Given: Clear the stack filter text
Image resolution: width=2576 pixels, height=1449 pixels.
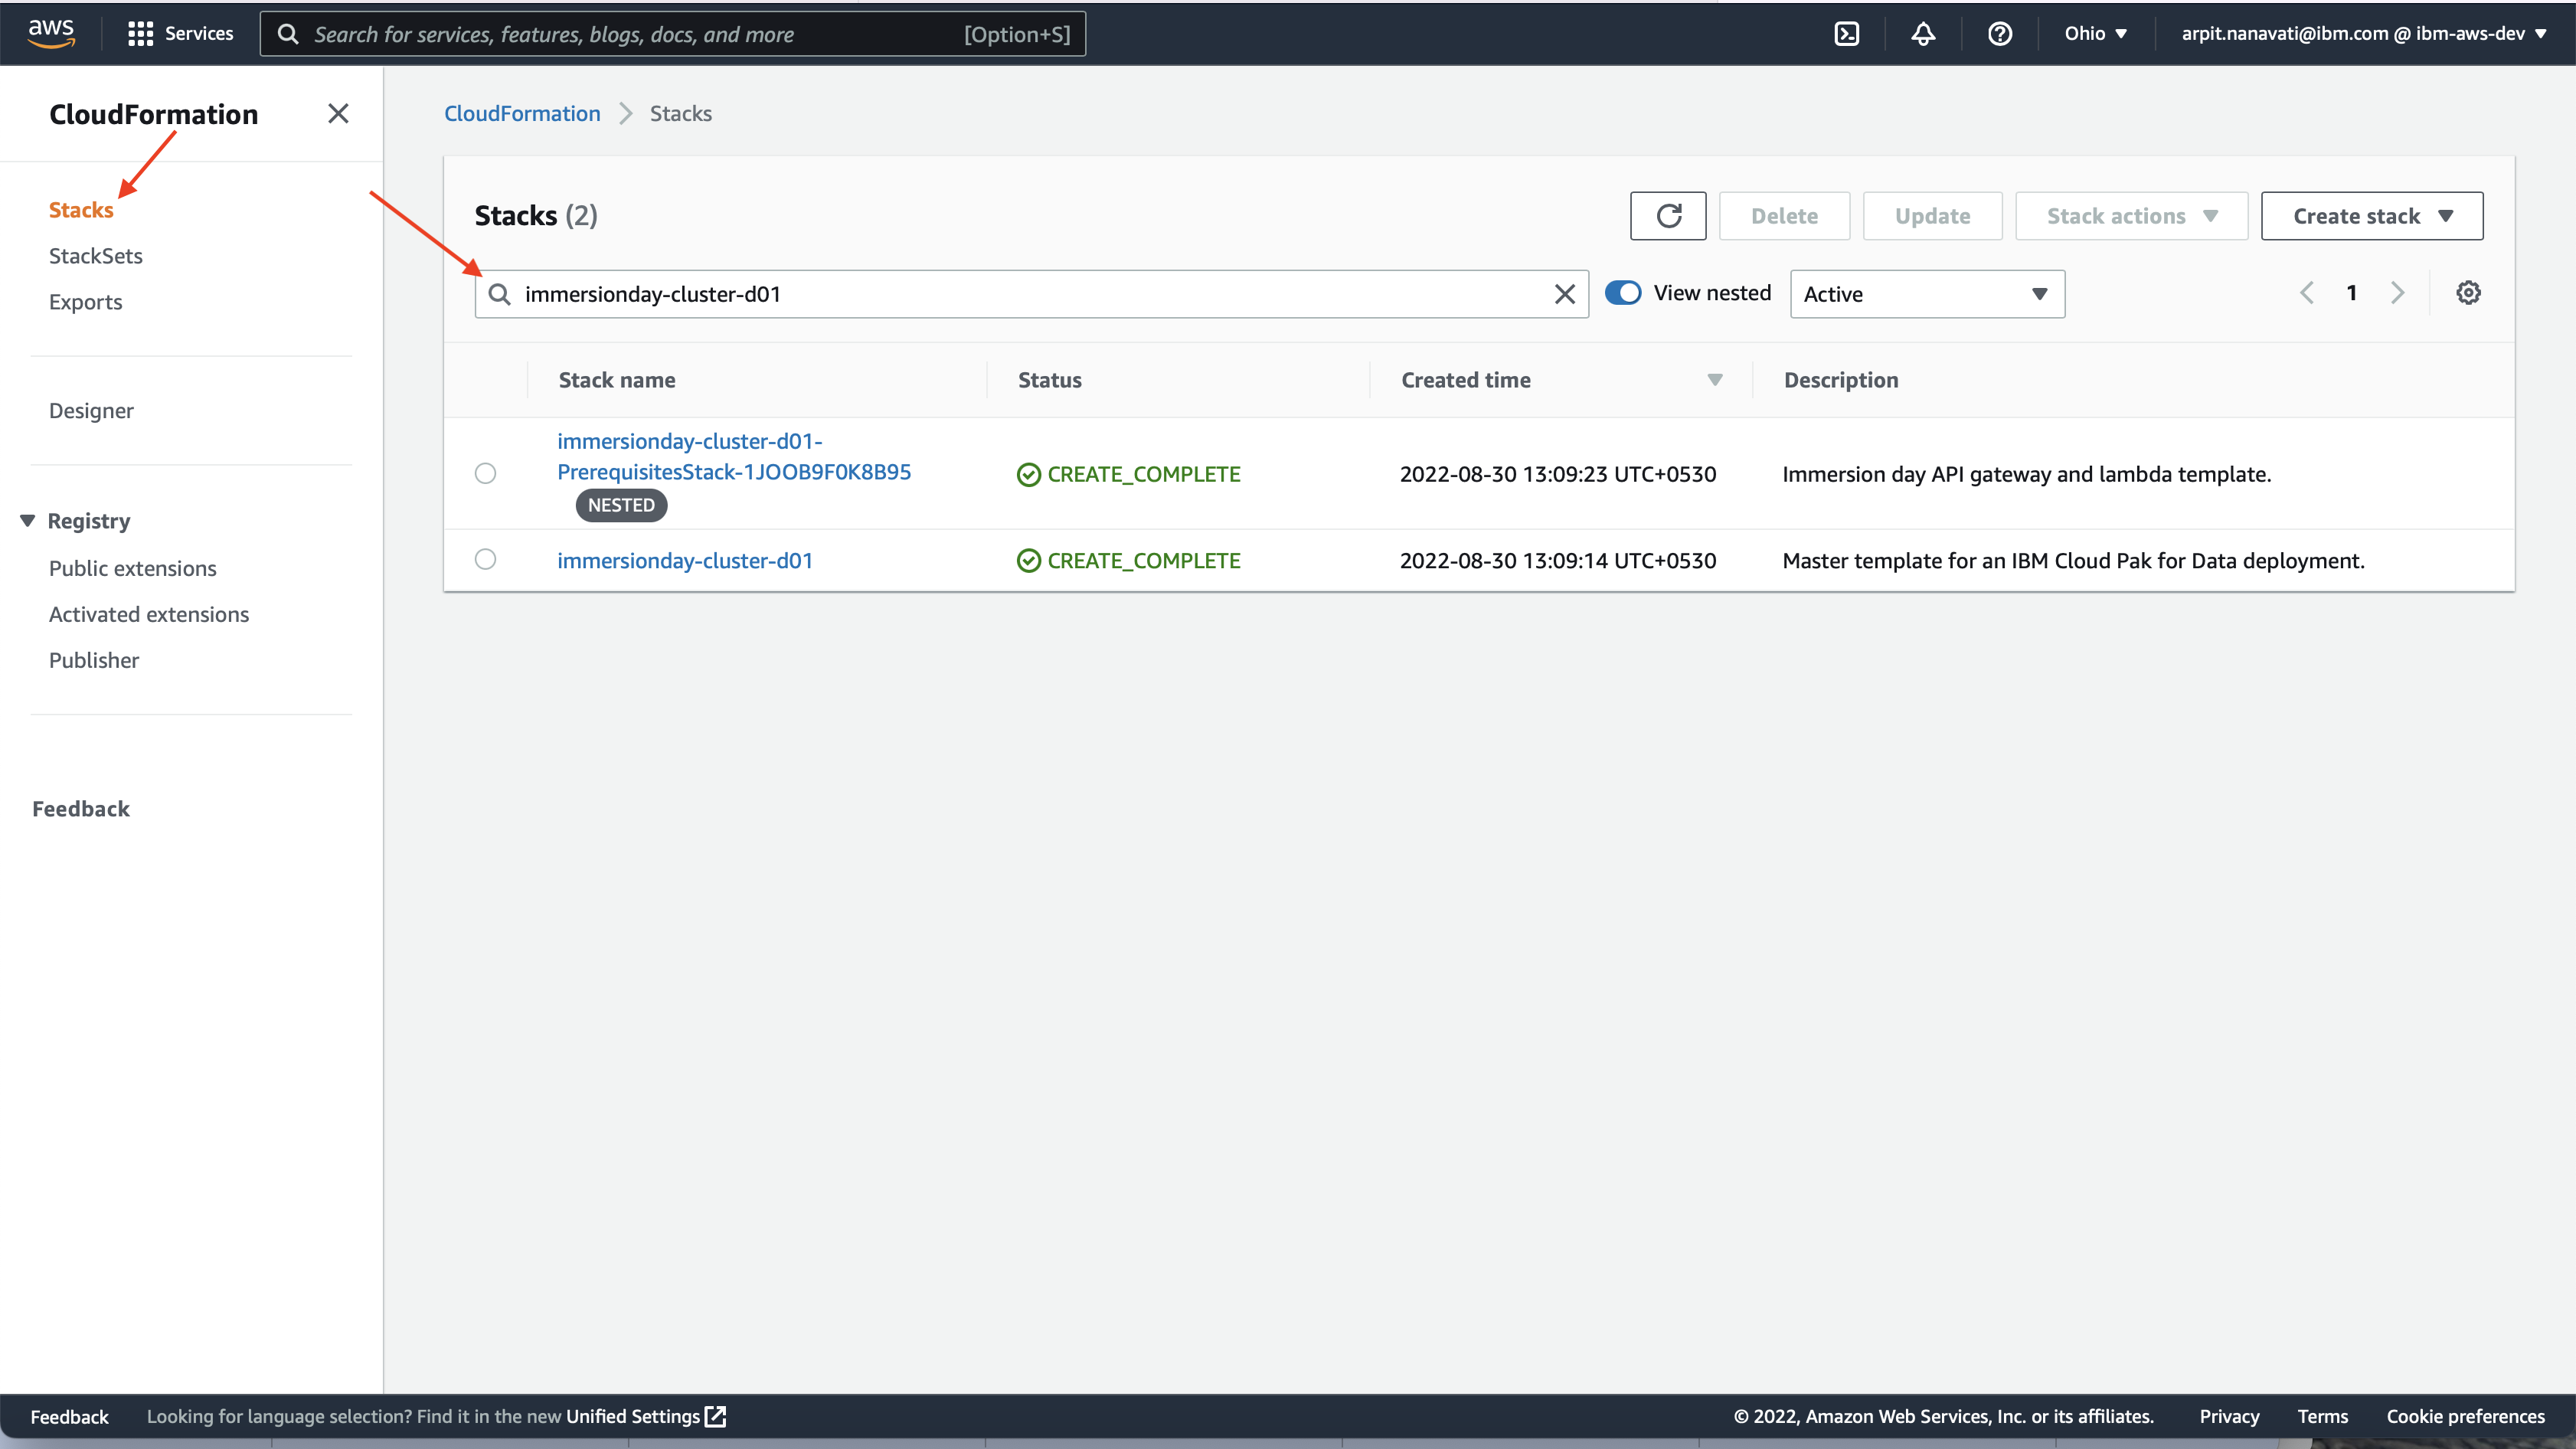Looking at the screenshot, I should pos(1564,294).
